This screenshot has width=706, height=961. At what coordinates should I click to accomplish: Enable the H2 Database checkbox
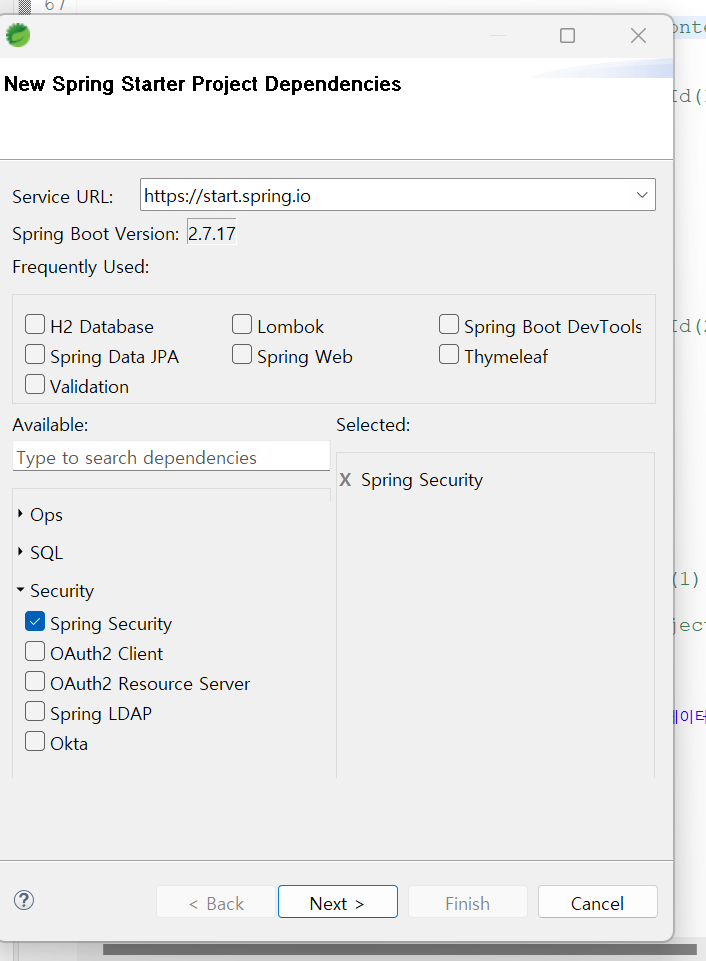(x=35, y=324)
